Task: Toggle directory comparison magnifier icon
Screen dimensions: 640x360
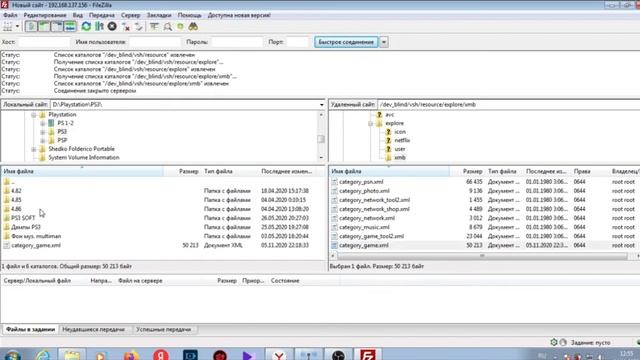Action: tap(167, 27)
